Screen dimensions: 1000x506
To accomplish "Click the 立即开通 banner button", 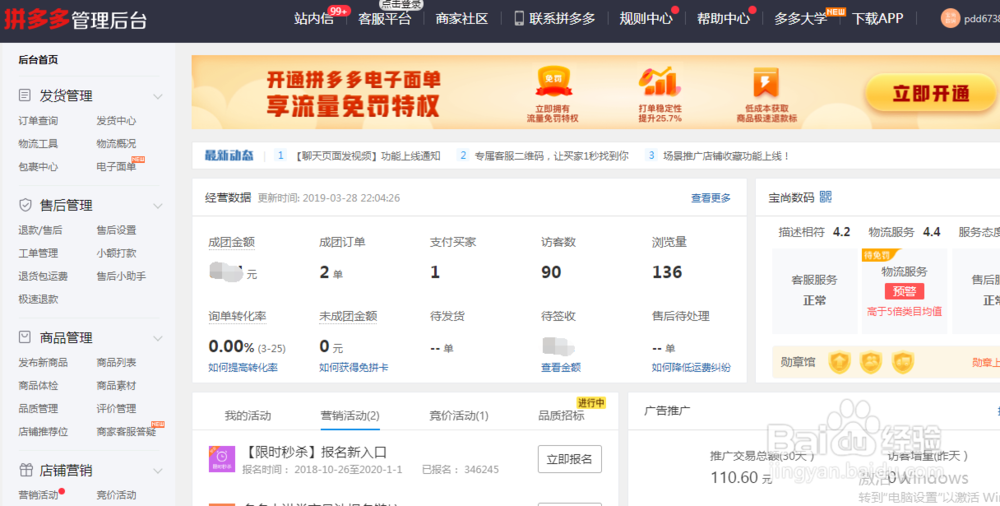I will [930, 93].
